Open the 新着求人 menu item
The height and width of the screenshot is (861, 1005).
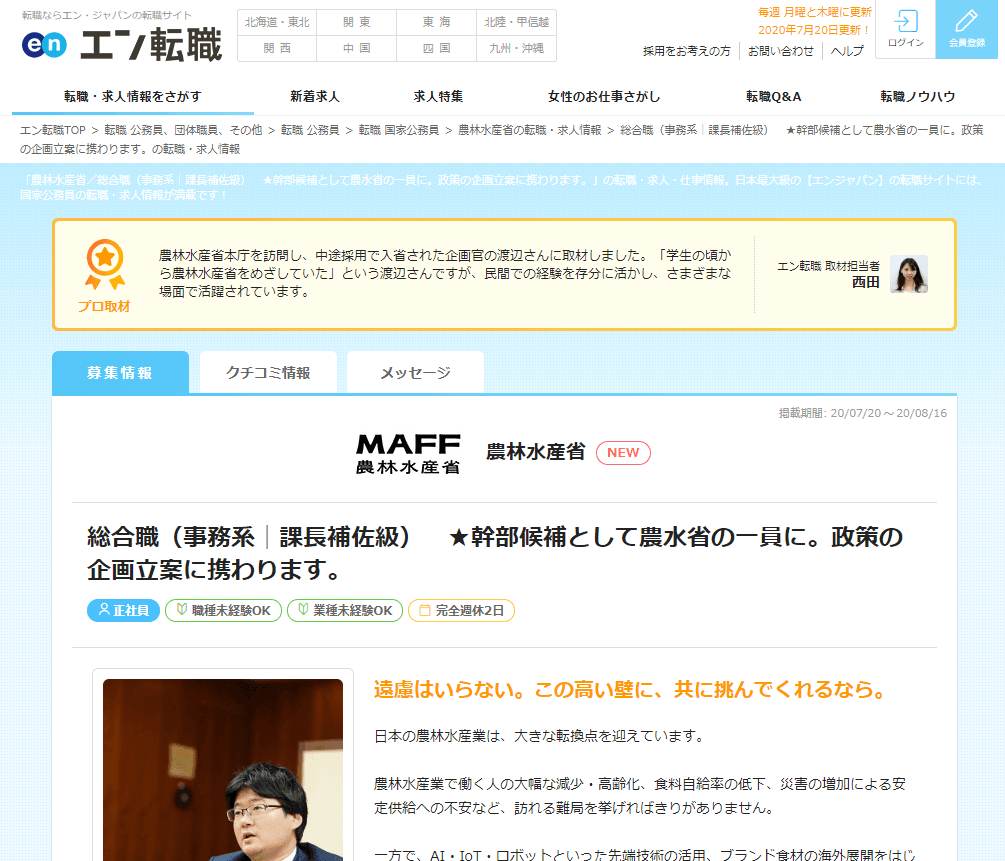tap(315, 97)
